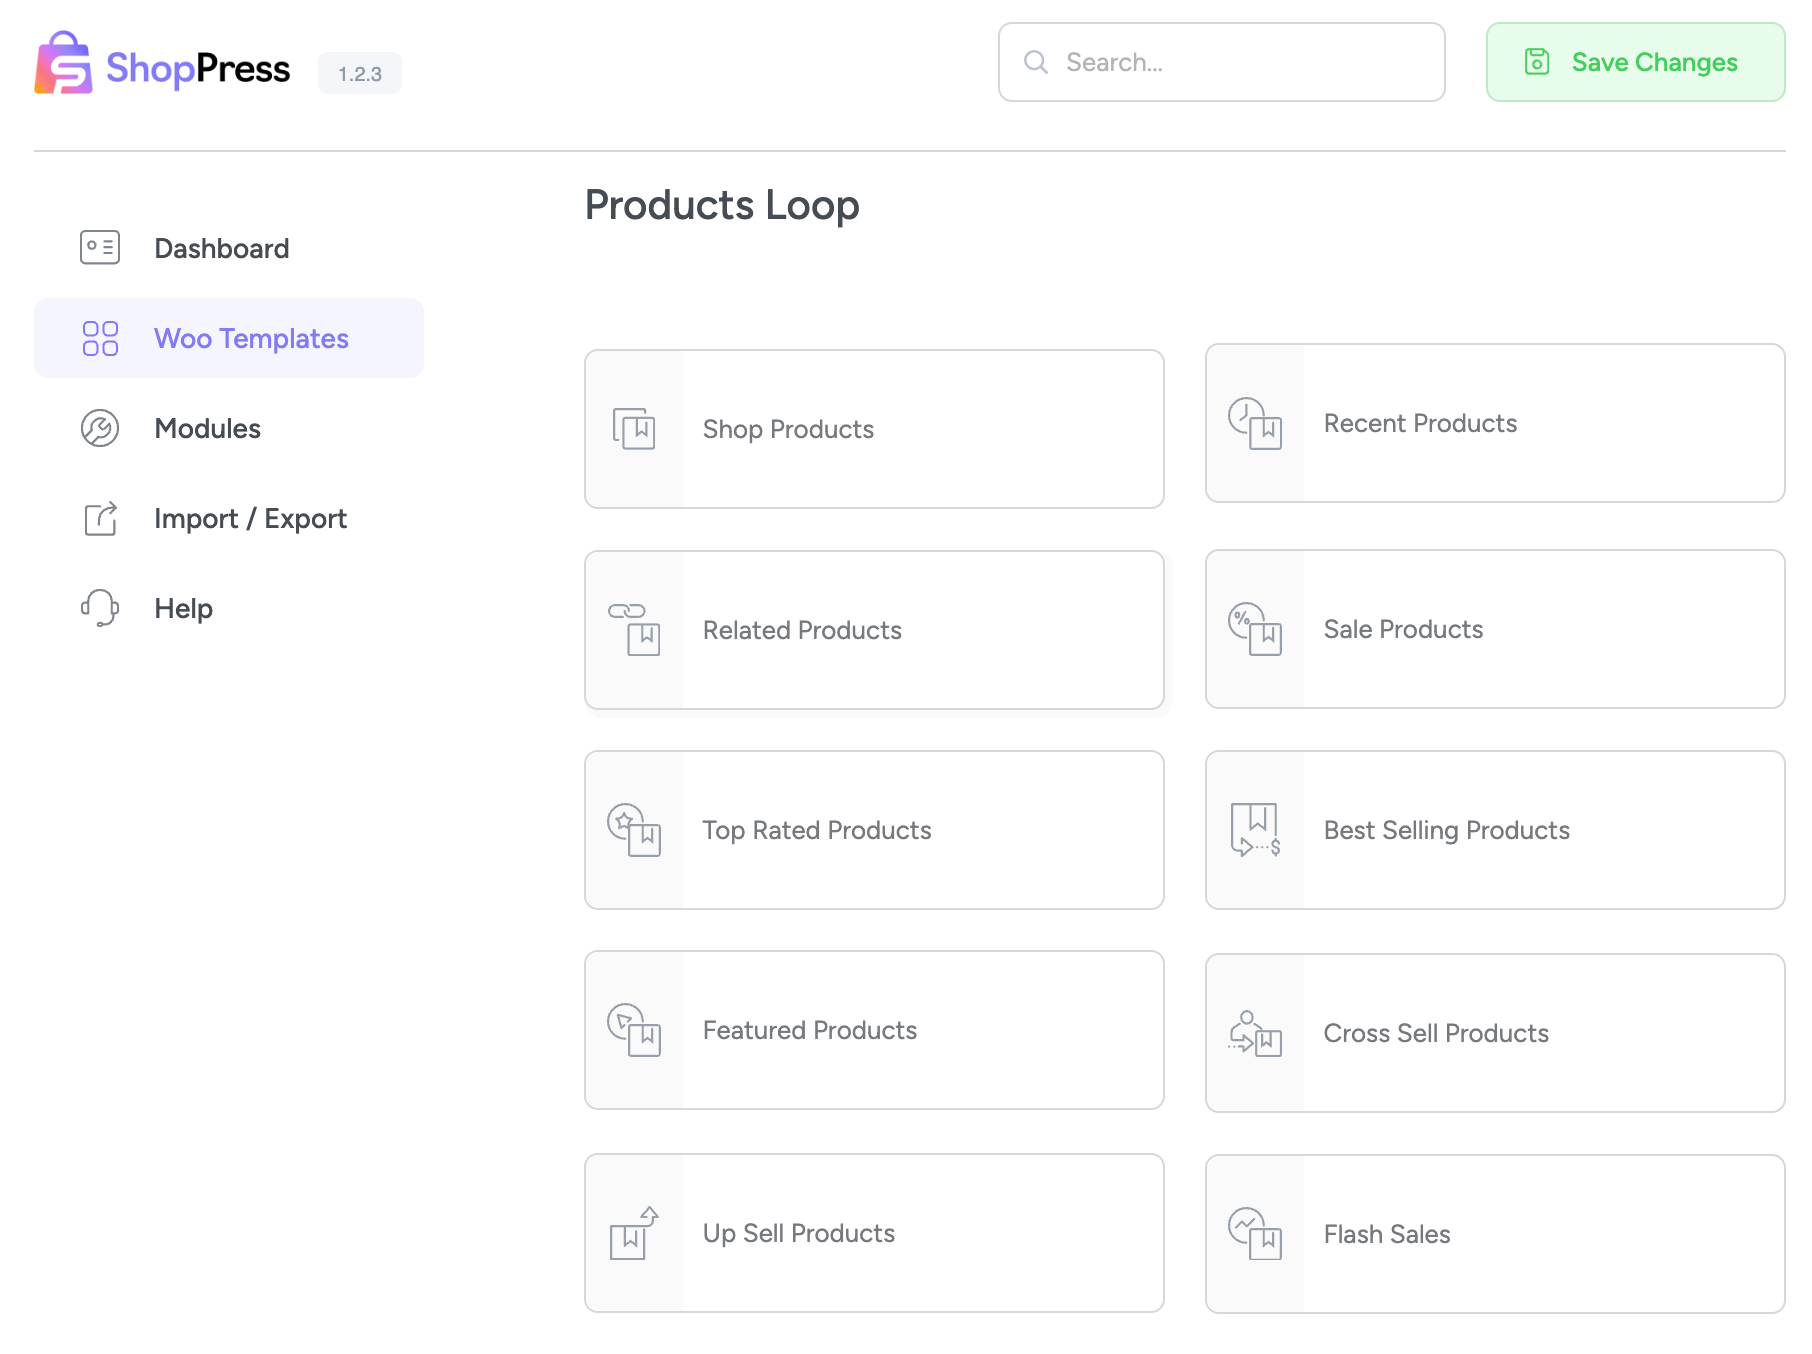Click the Sale Products percent icon
1812x1354 pixels.
pos(1255,629)
